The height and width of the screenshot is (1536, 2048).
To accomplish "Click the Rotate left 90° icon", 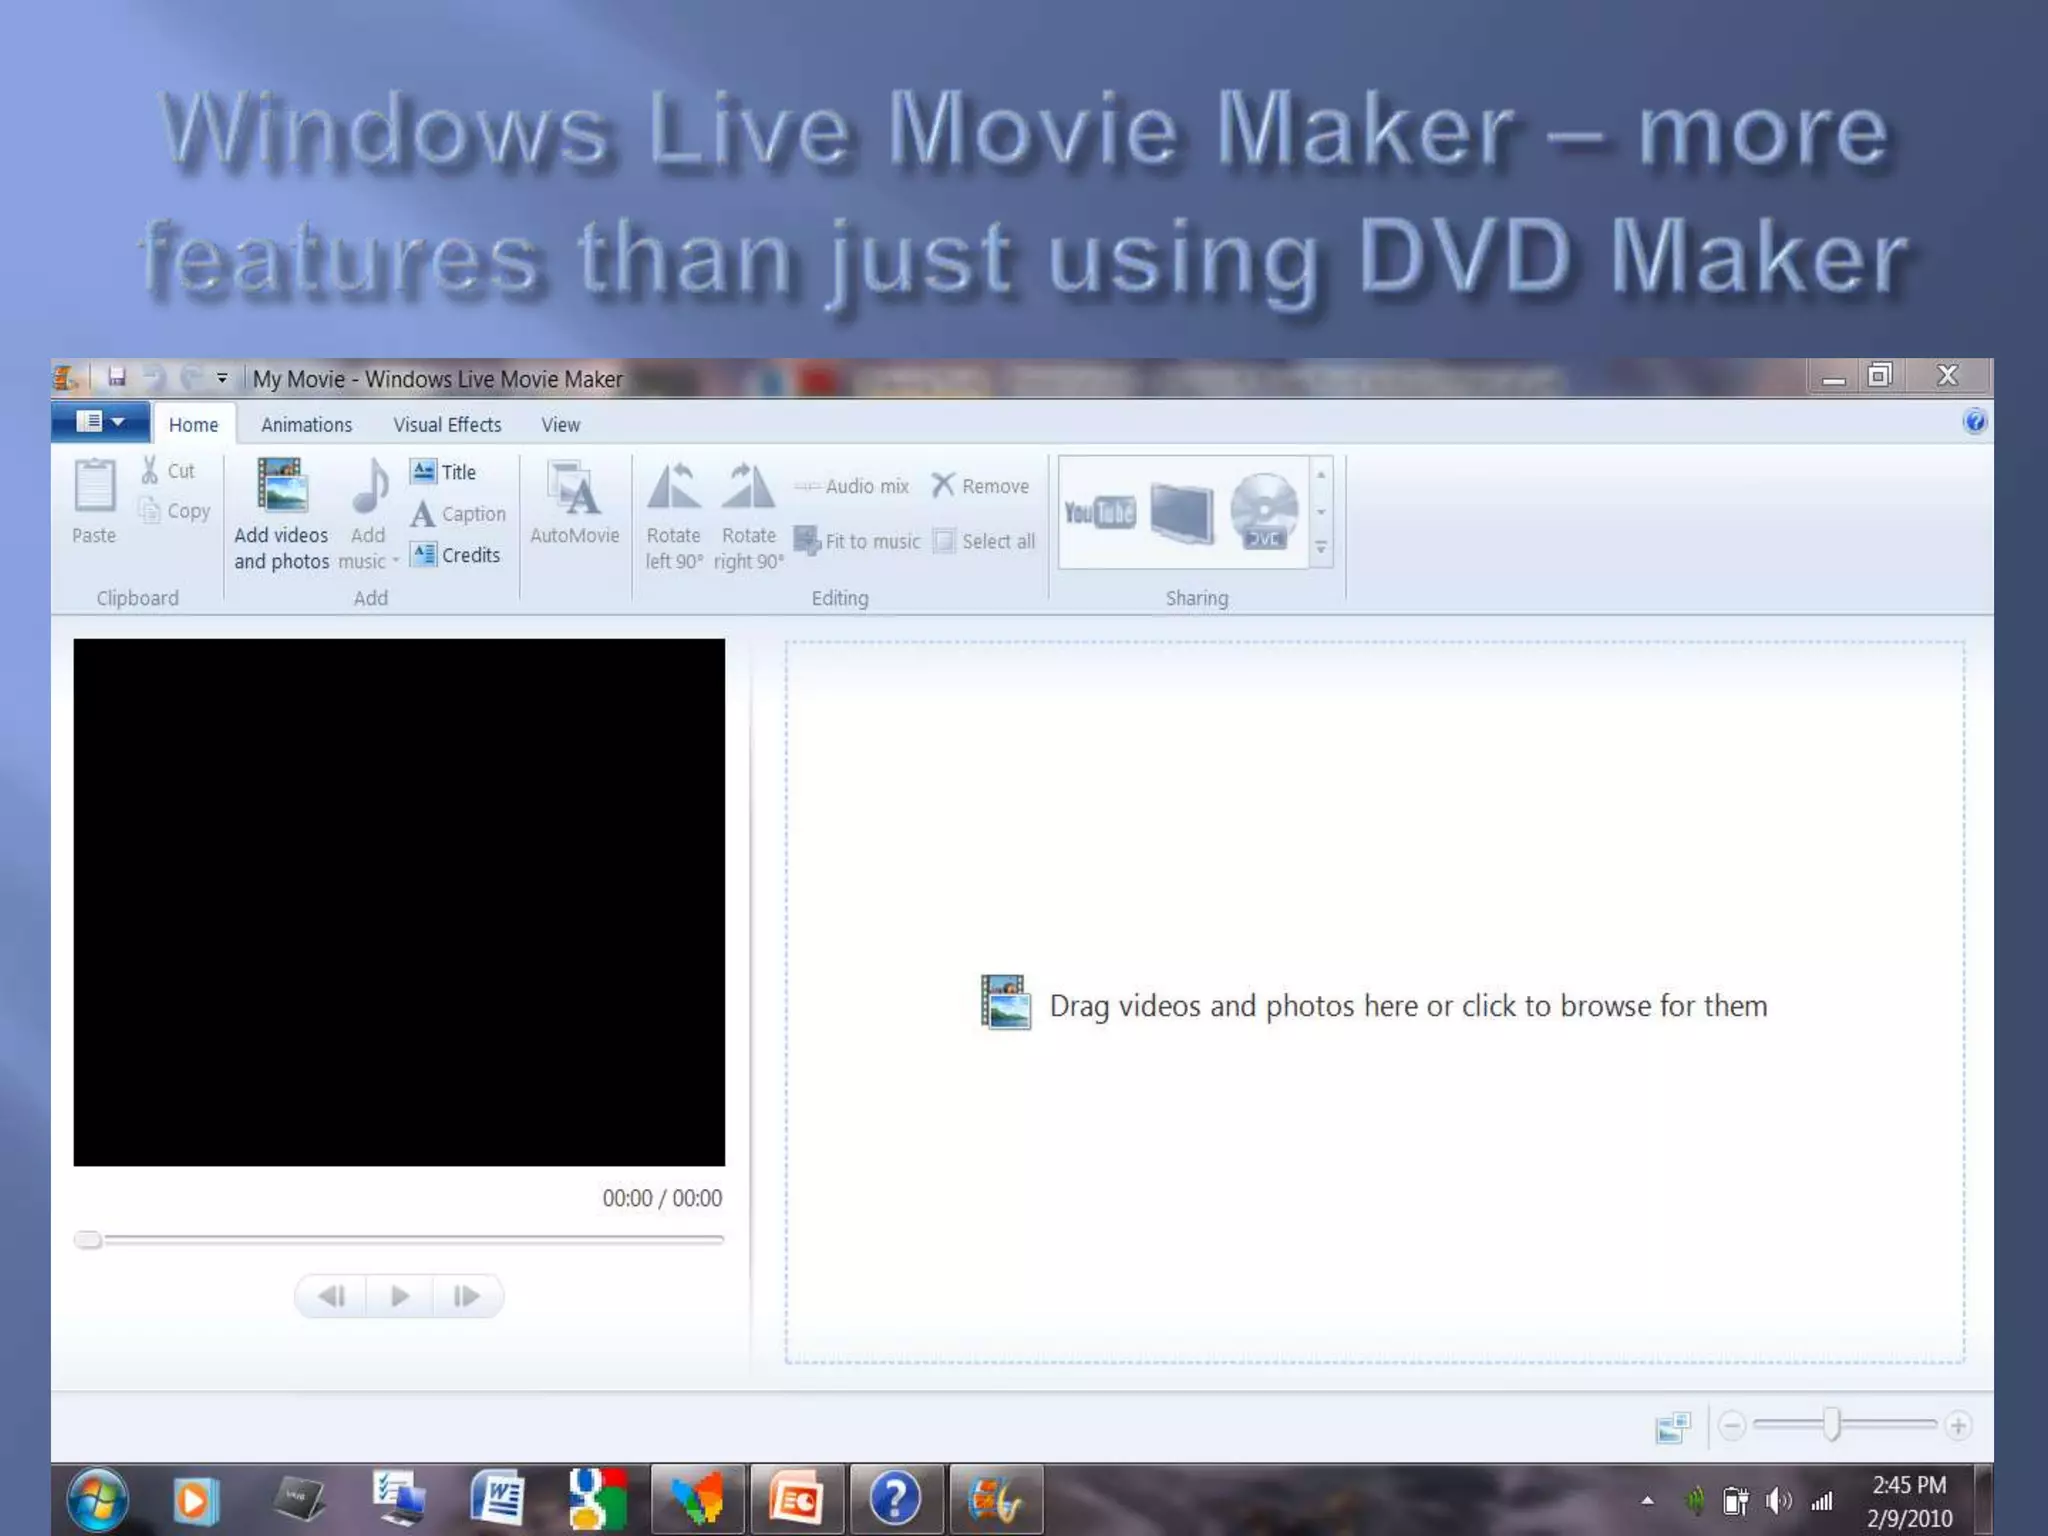I will point(673,487).
